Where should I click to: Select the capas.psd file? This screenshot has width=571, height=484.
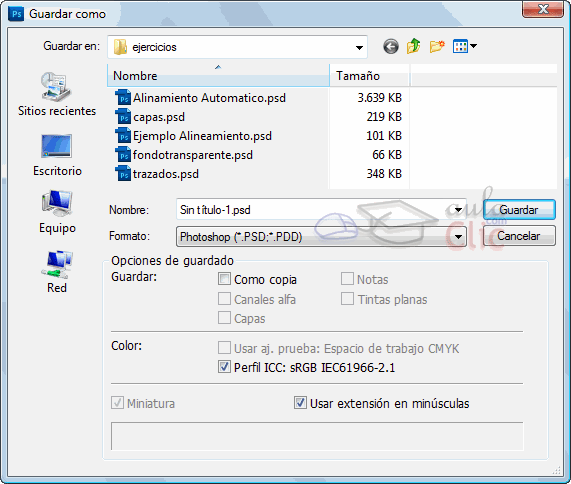(x=150, y=117)
